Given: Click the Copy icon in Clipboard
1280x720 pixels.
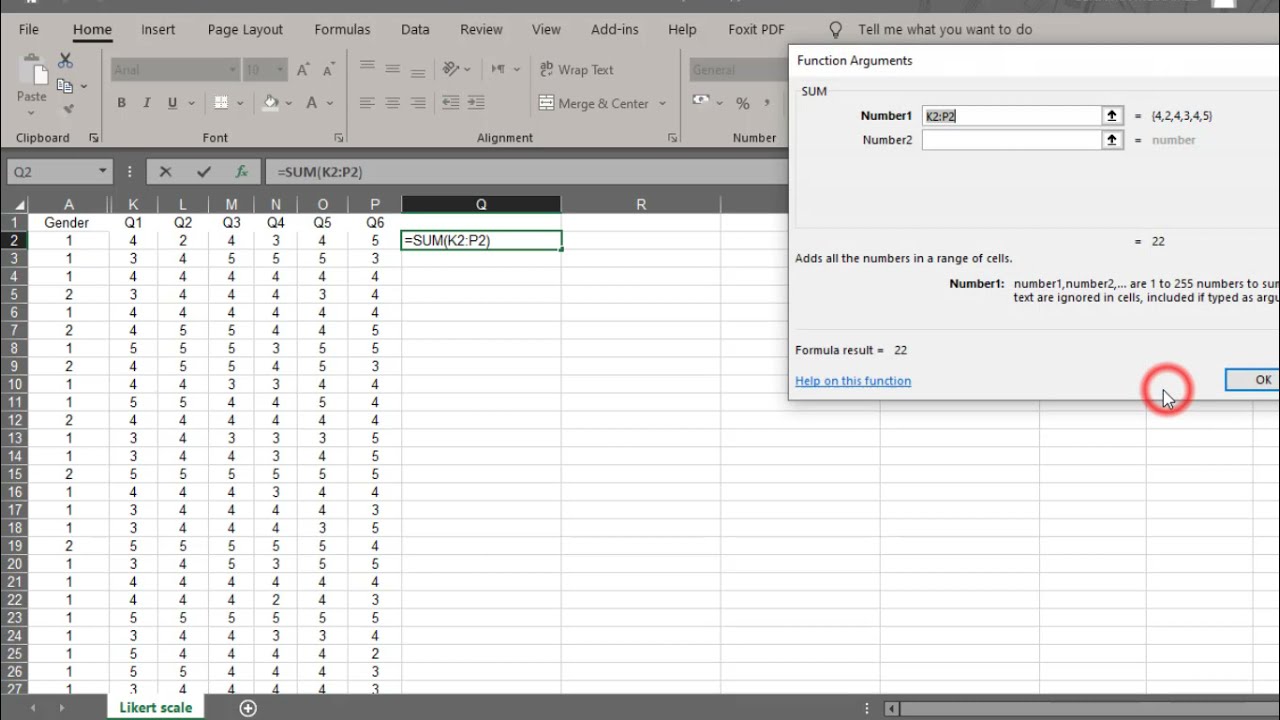Looking at the screenshot, I should point(65,86).
